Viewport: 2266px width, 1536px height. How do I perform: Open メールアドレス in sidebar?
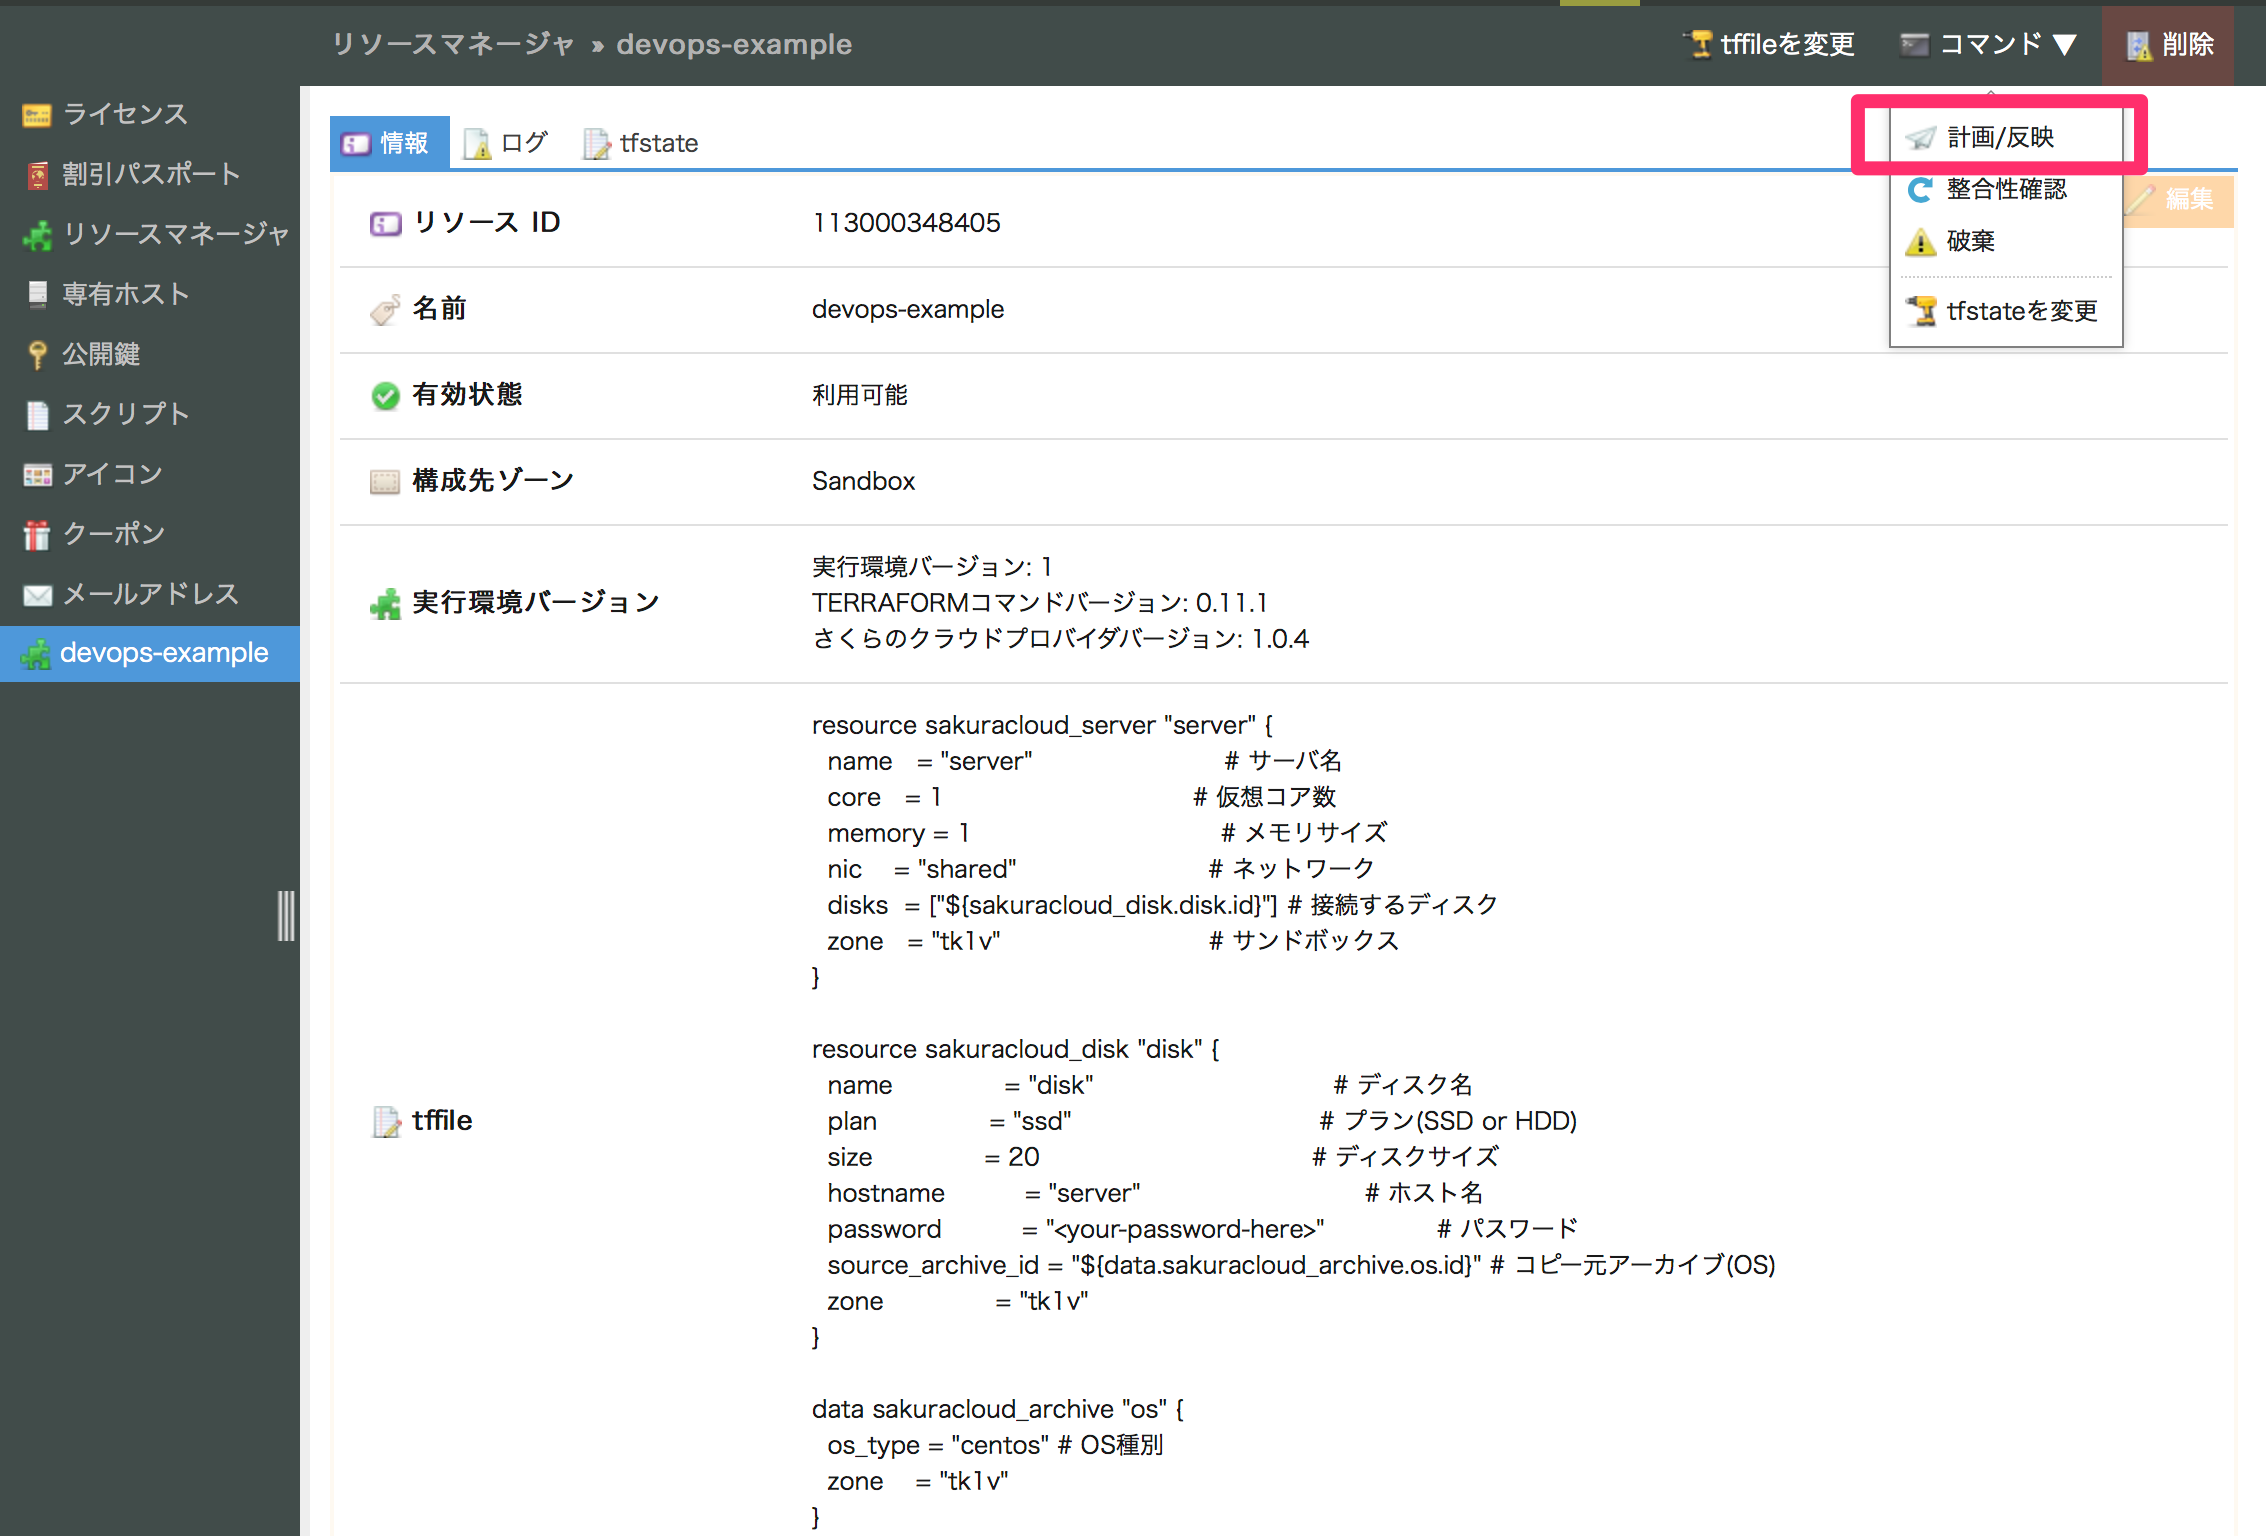pyautogui.click(x=150, y=594)
